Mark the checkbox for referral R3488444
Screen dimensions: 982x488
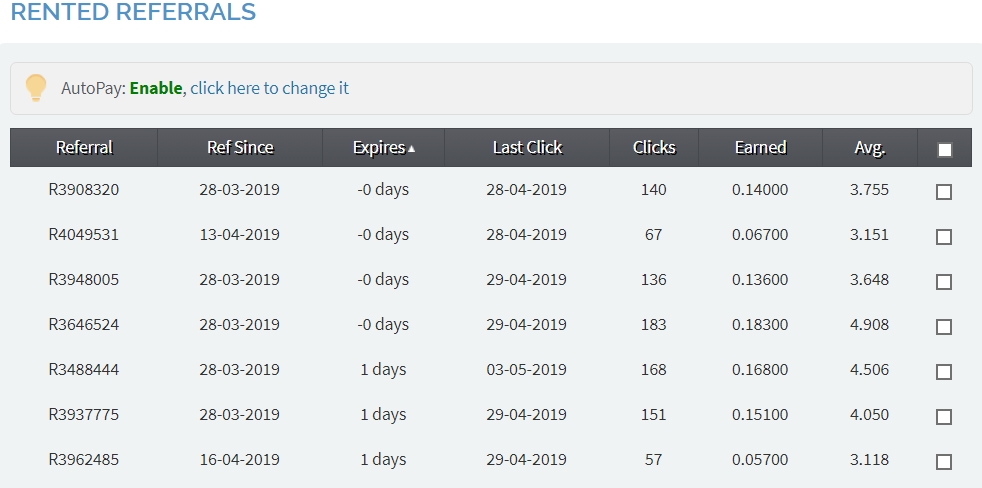coord(944,372)
